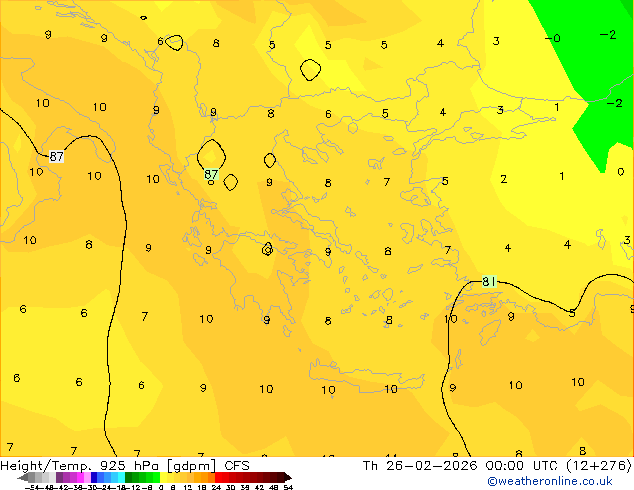The width and height of the screenshot is (634, 490).
Task: Click the large closed contour circle near '5' values
Action: [x=310, y=70]
